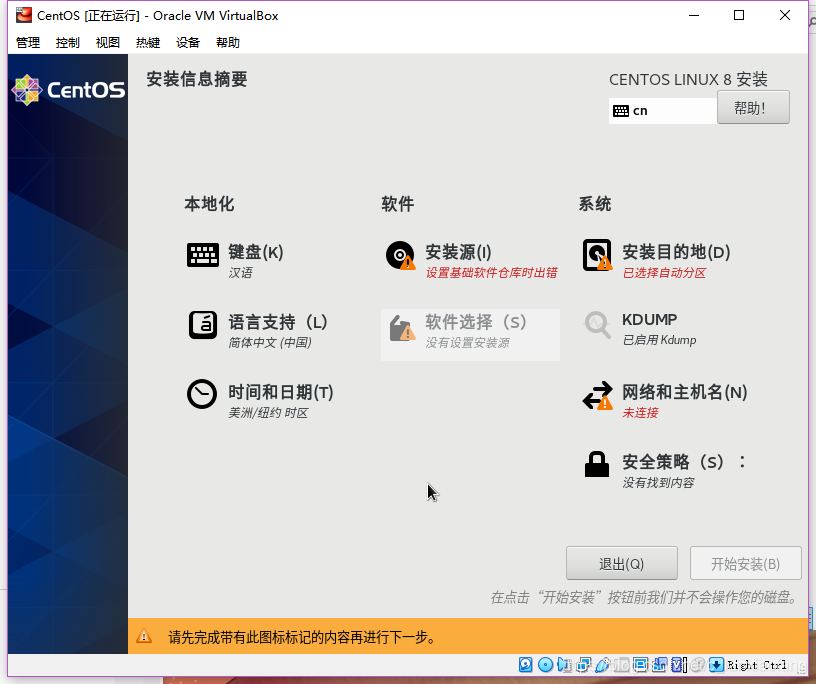Open the 安全策略(S) padlock icon
816x684 pixels.
[x=597, y=464]
